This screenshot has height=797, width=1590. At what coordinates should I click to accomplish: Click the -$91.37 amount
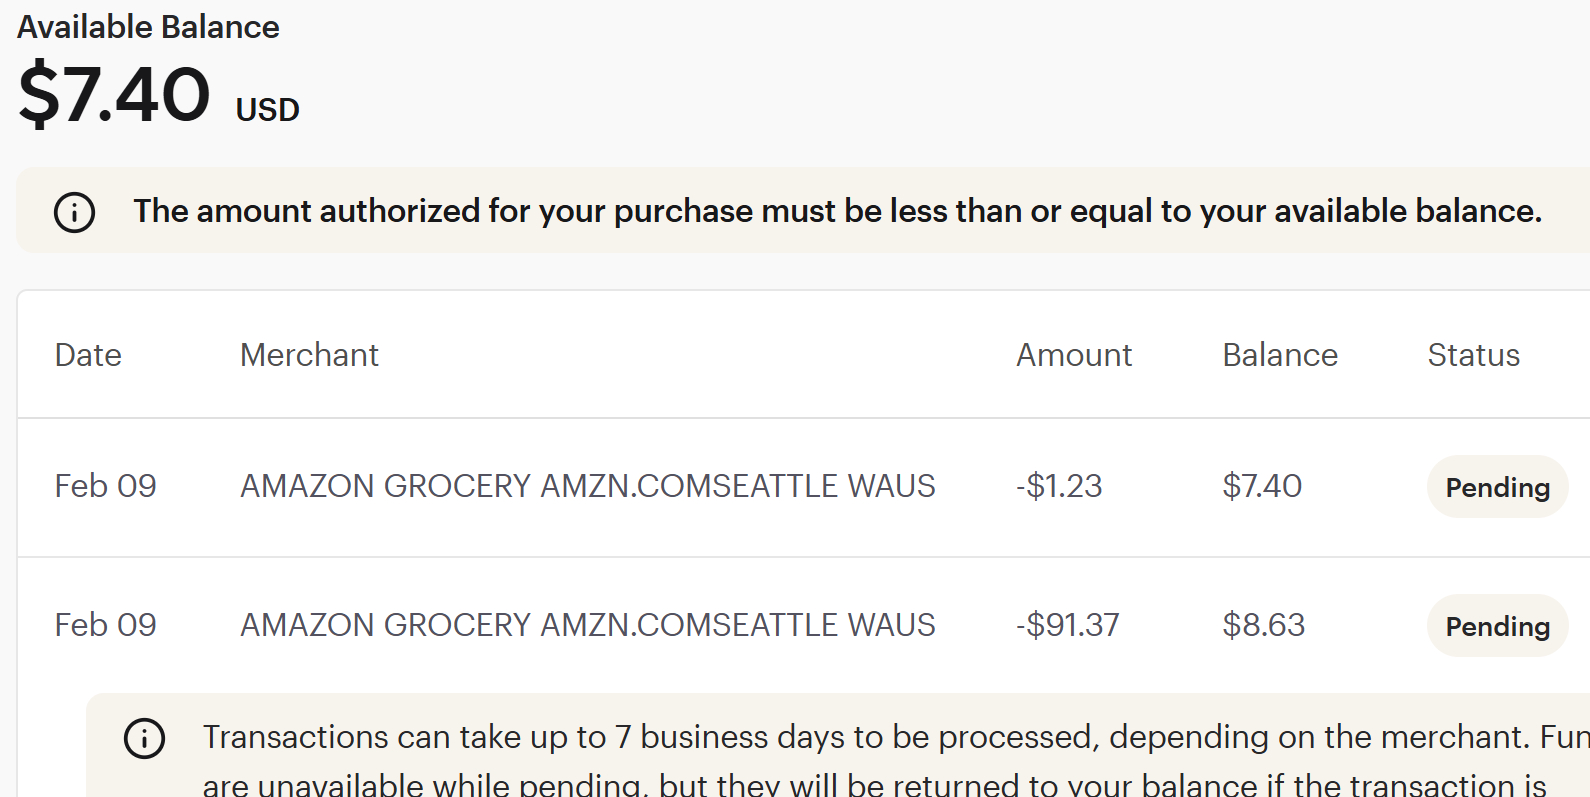1067,625
